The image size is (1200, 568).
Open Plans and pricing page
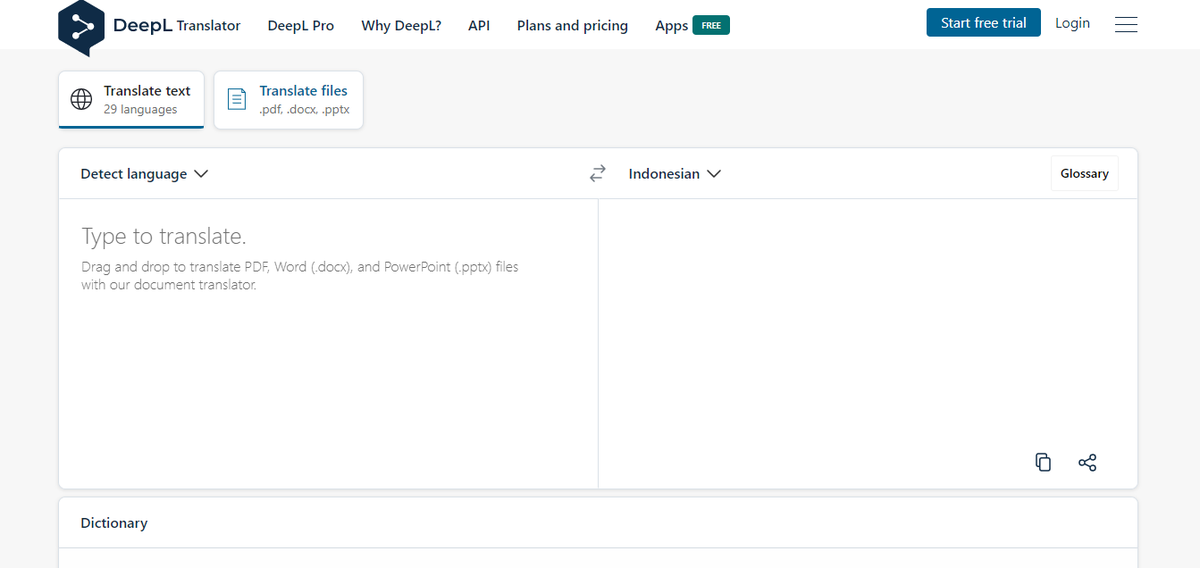point(572,25)
